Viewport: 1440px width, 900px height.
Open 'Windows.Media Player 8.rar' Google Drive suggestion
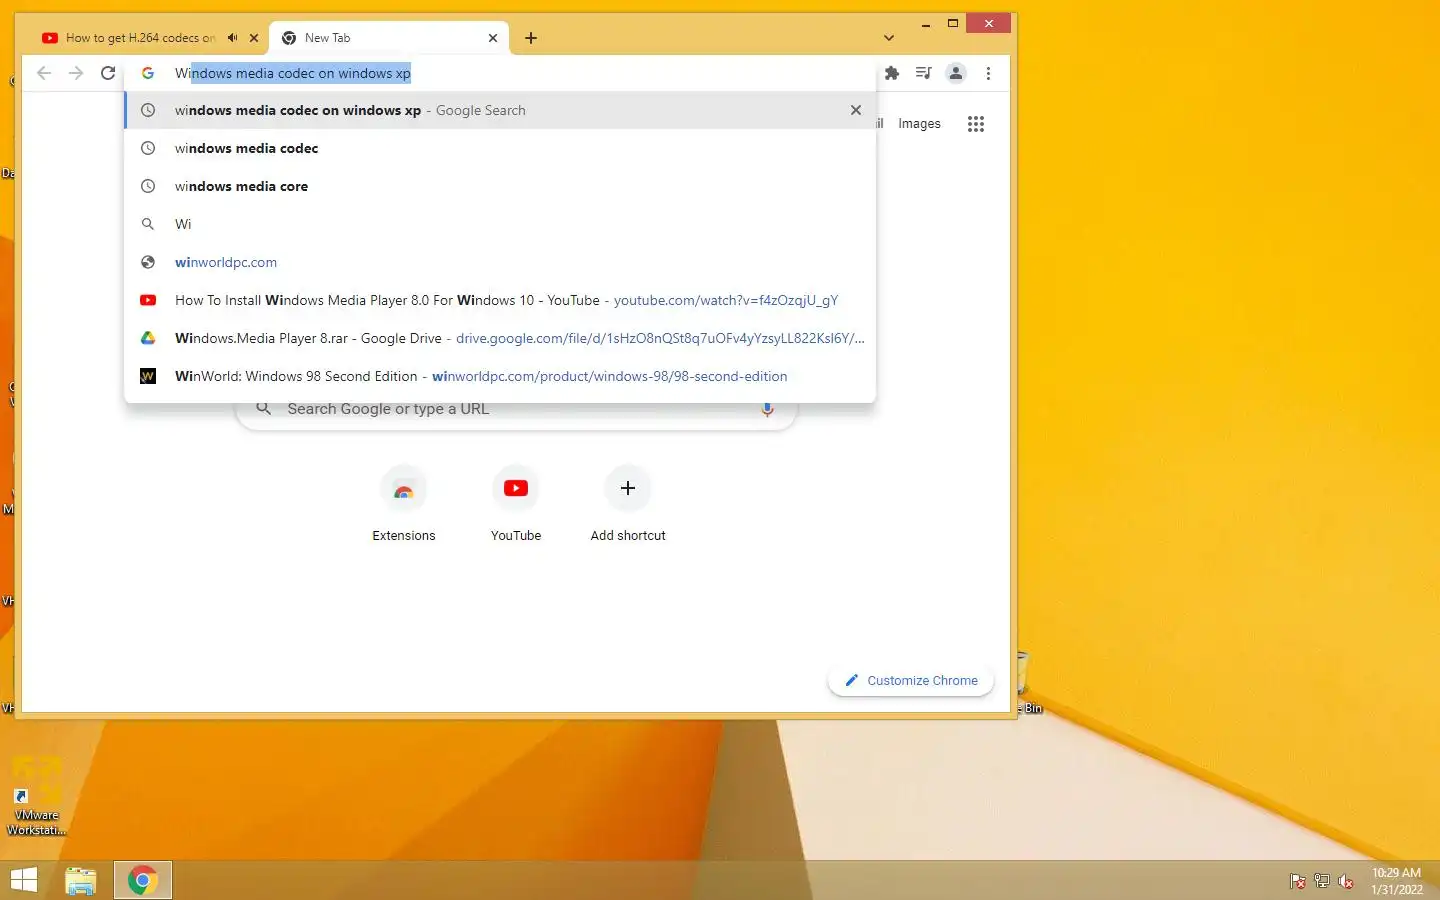[500, 338]
